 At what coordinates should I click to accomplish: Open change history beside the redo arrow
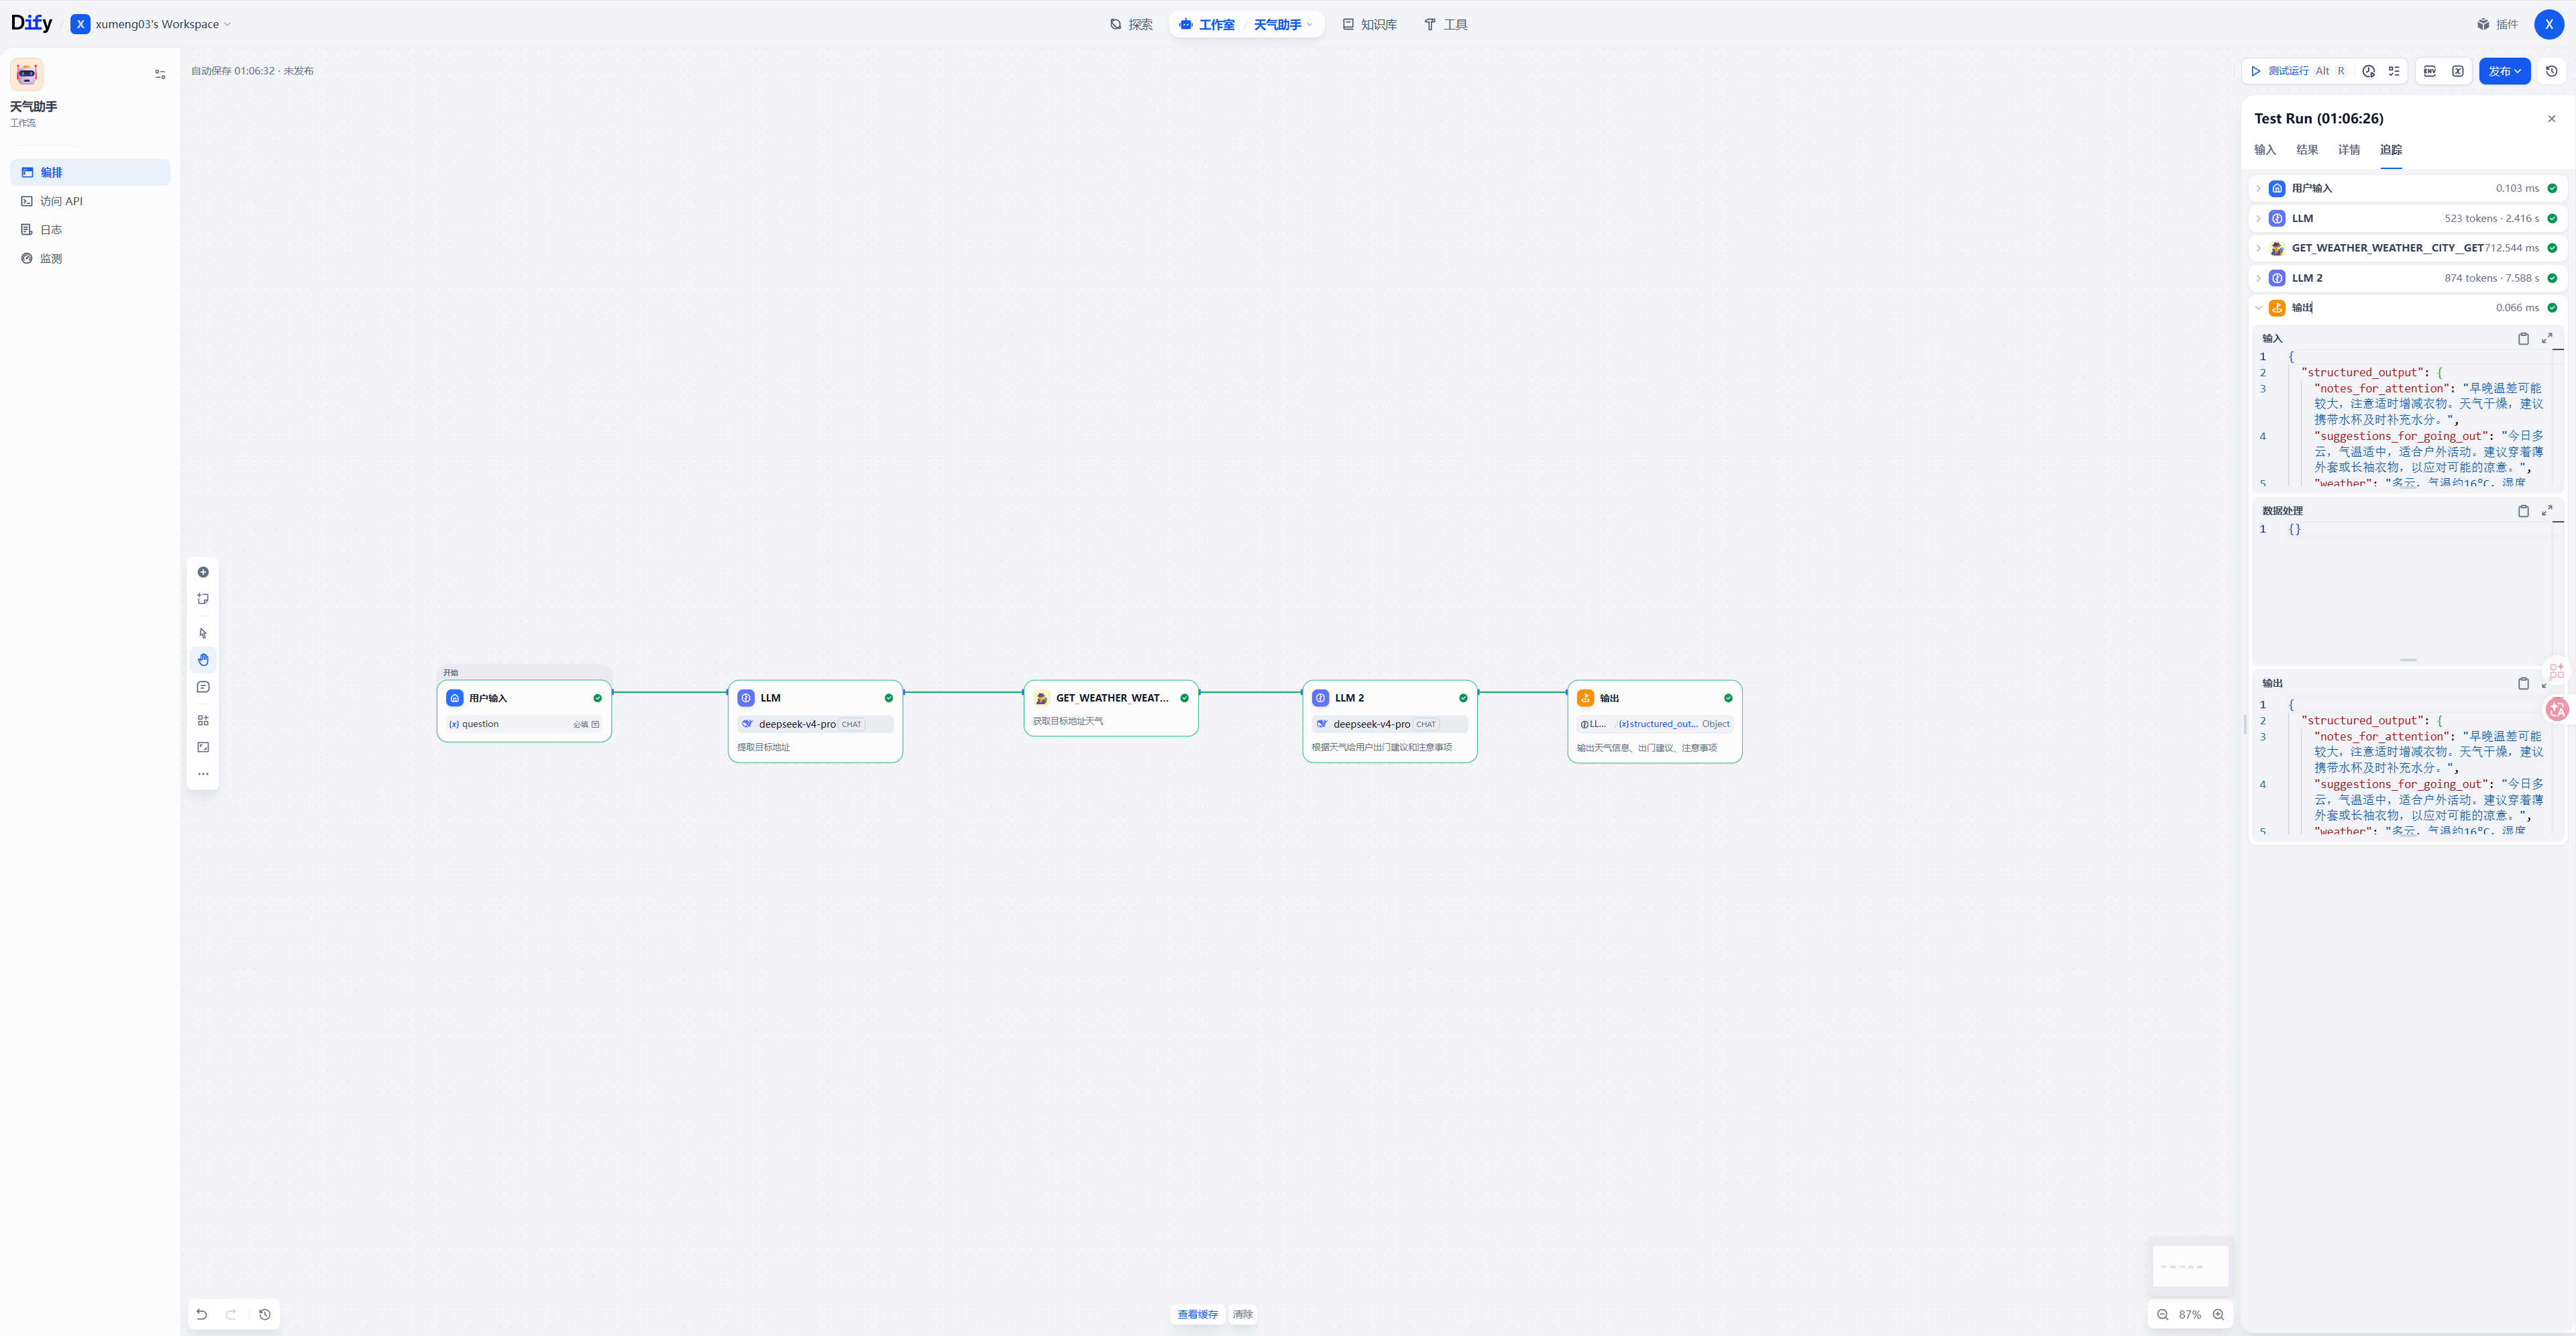pyautogui.click(x=265, y=1314)
